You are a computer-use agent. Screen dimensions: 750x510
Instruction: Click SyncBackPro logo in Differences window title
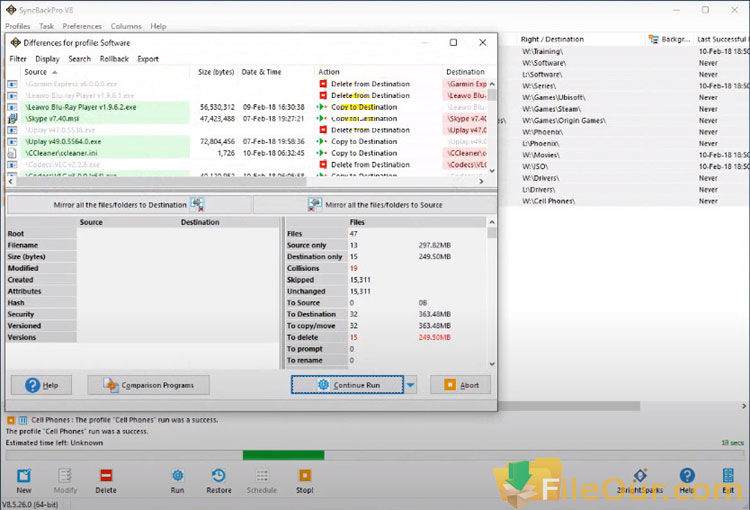pos(15,43)
